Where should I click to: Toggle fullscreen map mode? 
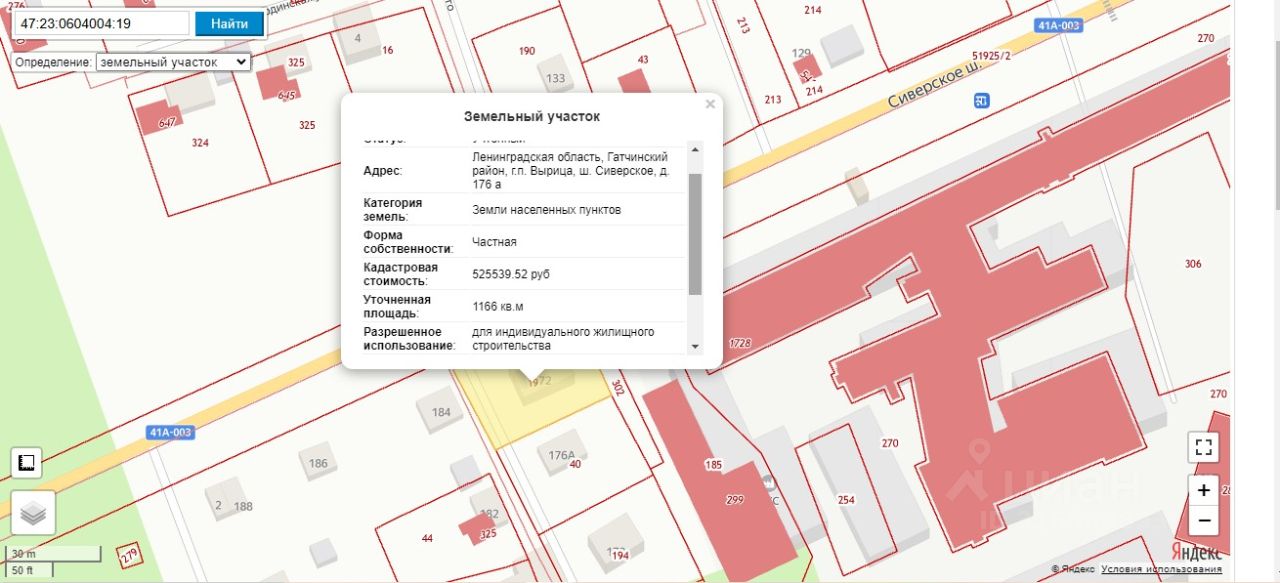(1204, 447)
